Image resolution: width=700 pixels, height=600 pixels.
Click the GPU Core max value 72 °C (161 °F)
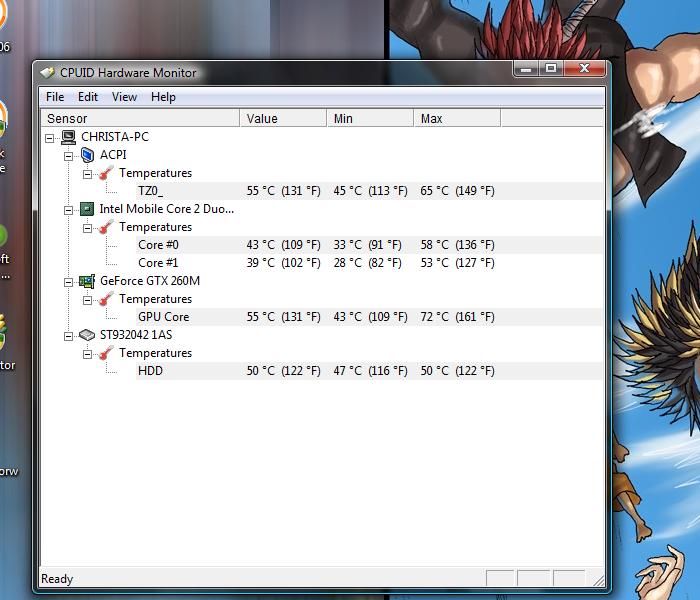tap(458, 317)
